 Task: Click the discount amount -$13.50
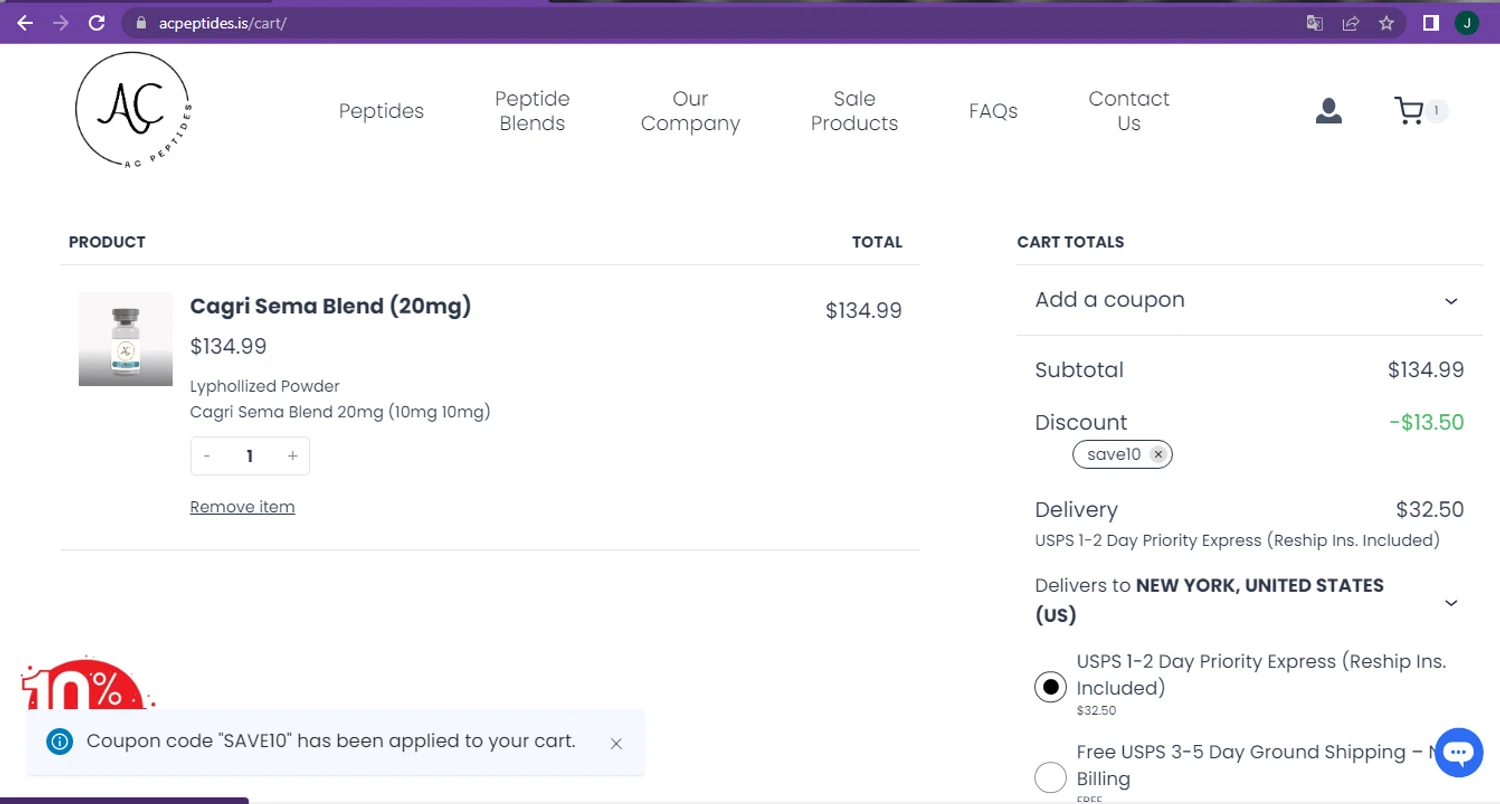click(1426, 422)
